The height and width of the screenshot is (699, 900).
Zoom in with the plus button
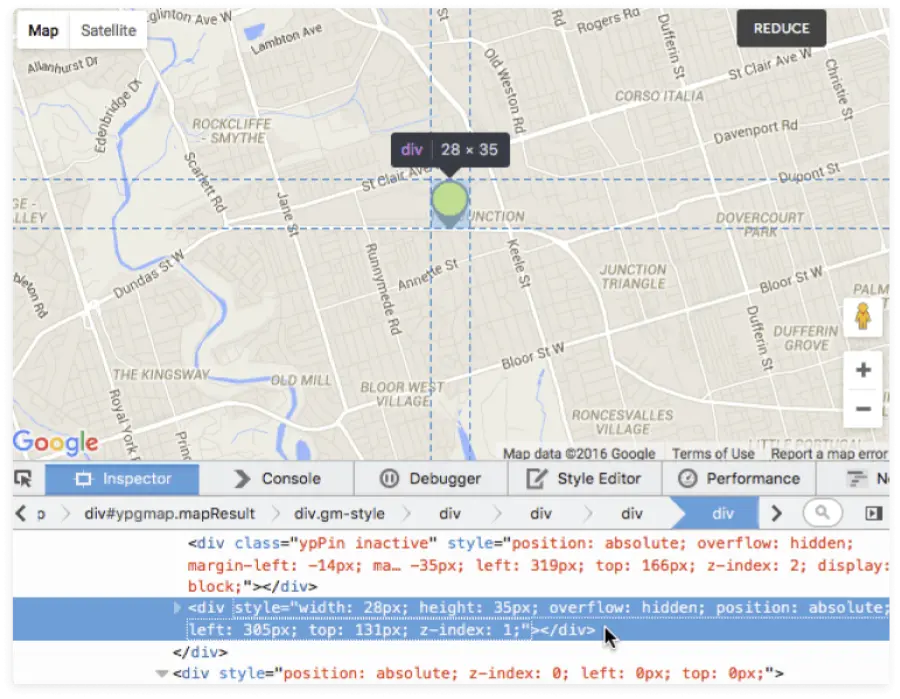863,370
